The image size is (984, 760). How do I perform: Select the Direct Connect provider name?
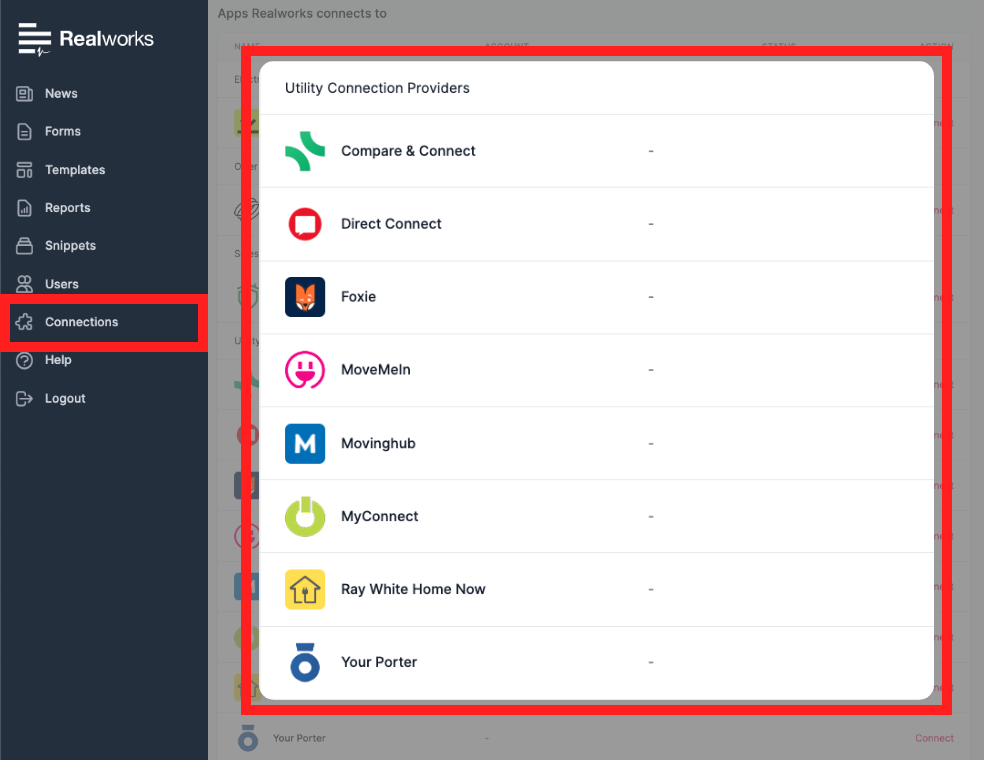[392, 224]
